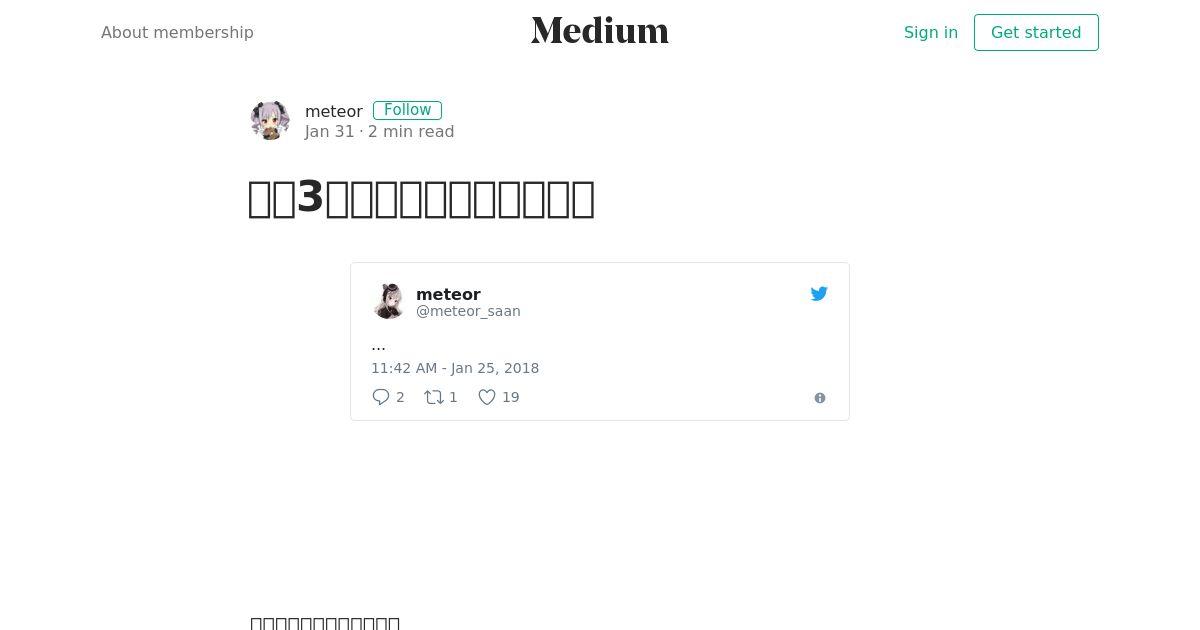
Task: Like the tweet with the heart icon
Action: coord(487,397)
